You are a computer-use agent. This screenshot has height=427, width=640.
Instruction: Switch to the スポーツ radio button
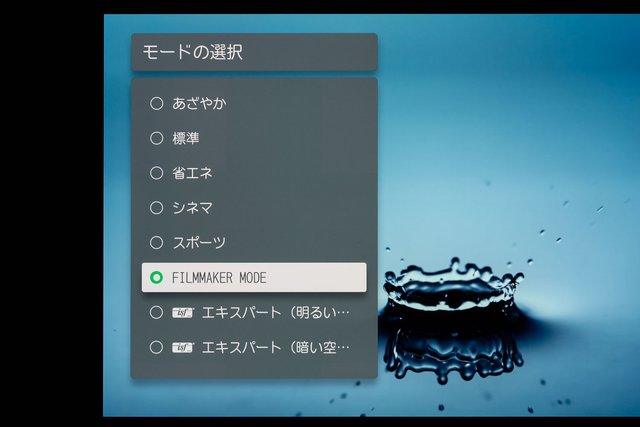tap(156, 242)
